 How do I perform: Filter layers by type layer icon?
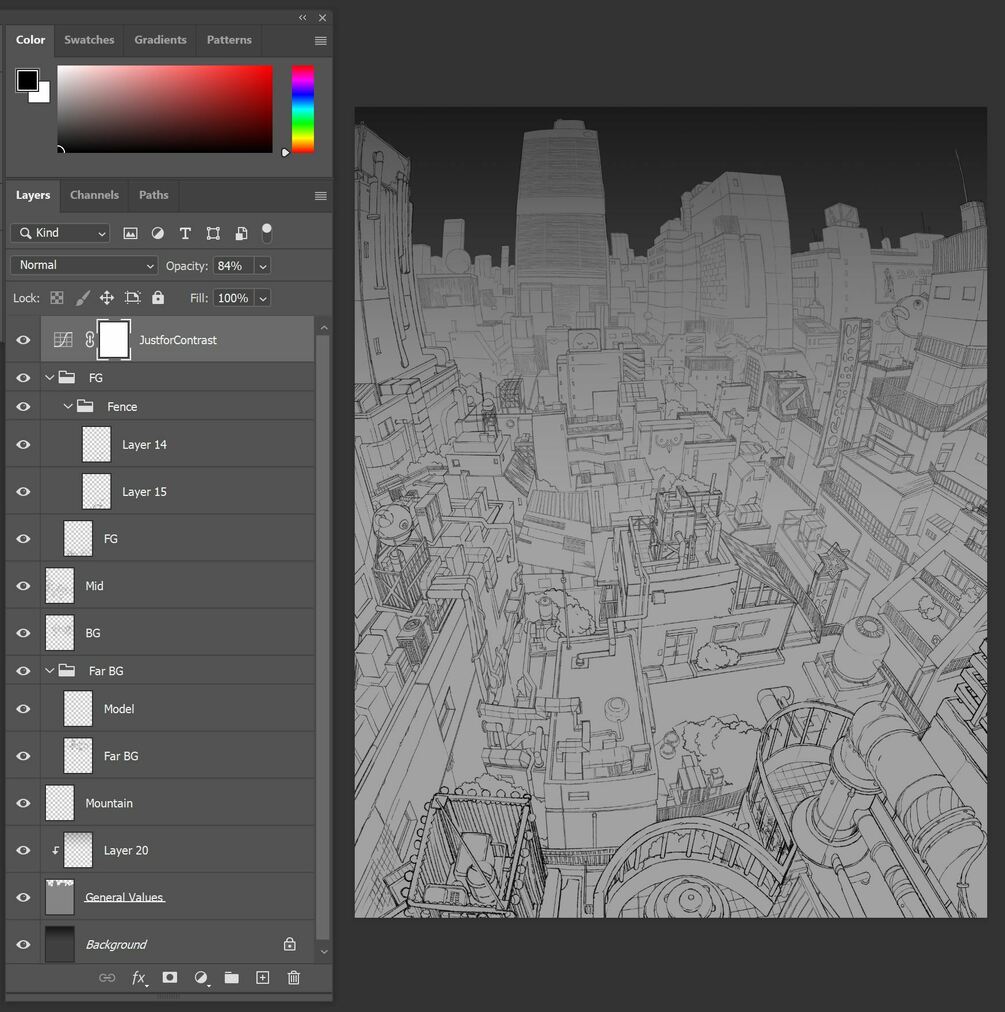click(185, 234)
